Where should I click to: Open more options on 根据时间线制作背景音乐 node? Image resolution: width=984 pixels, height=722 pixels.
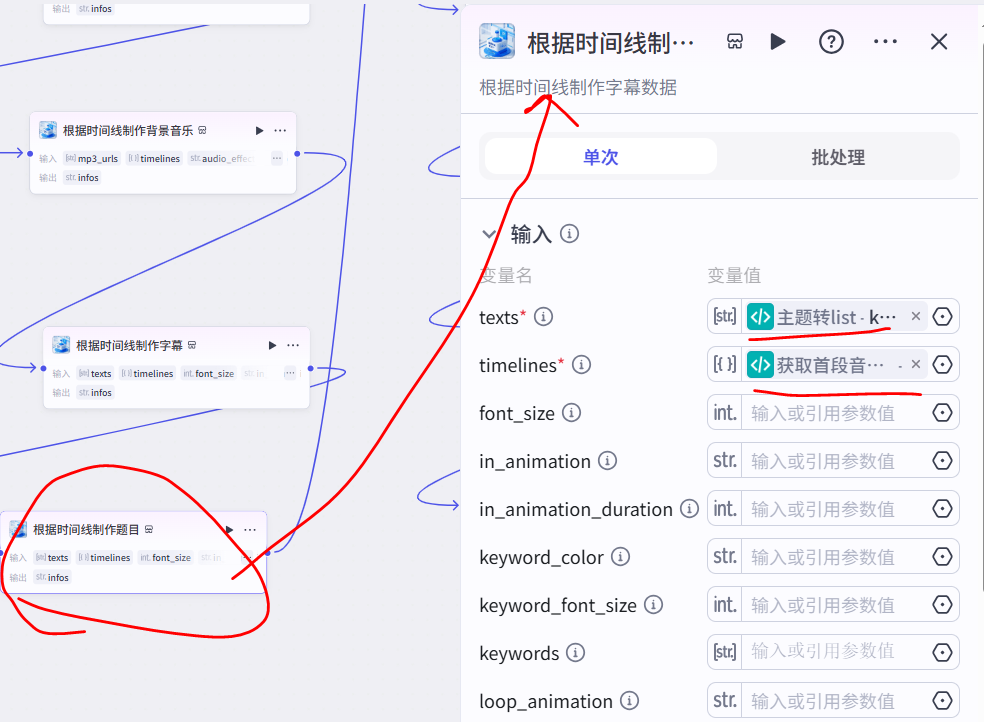coord(280,130)
